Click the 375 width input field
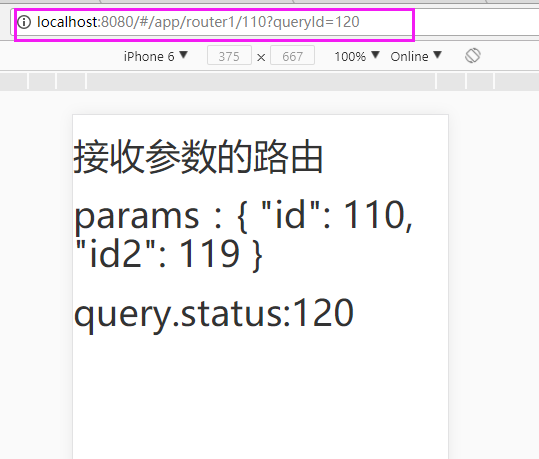 pyautogui.click(x=229, y=55)
